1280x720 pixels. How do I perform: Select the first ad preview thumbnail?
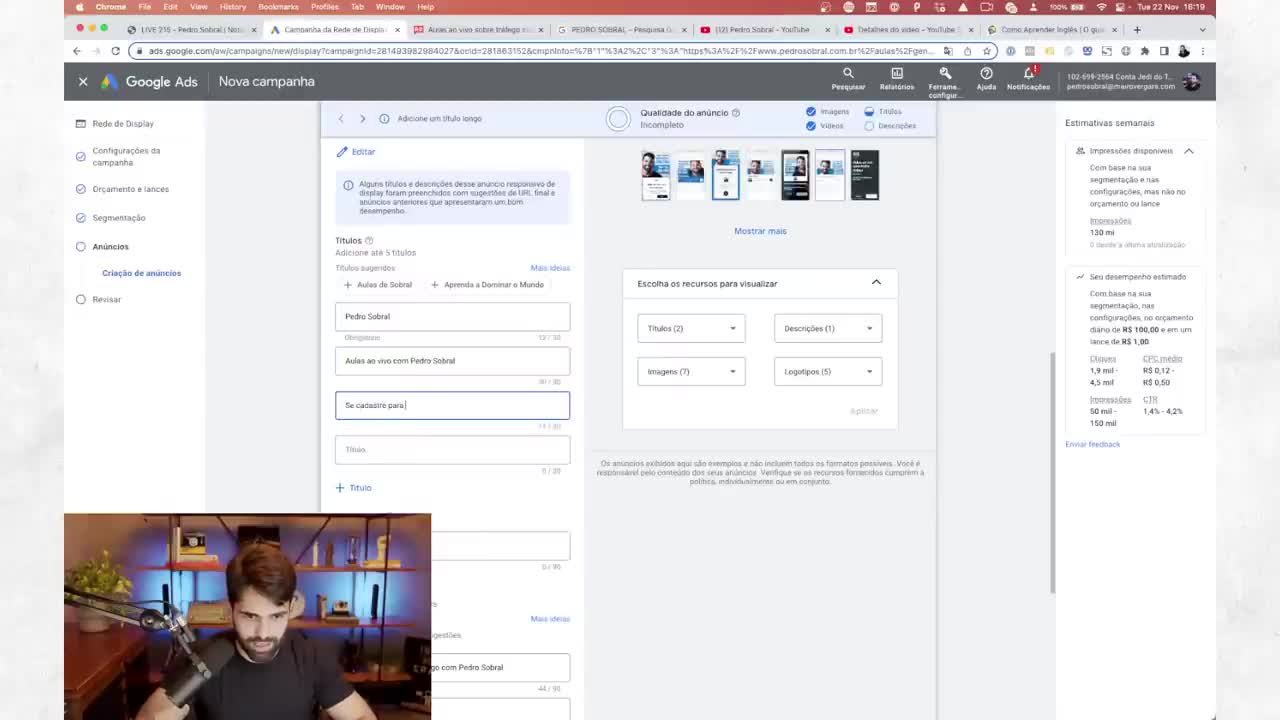click(x=656, y=175)
